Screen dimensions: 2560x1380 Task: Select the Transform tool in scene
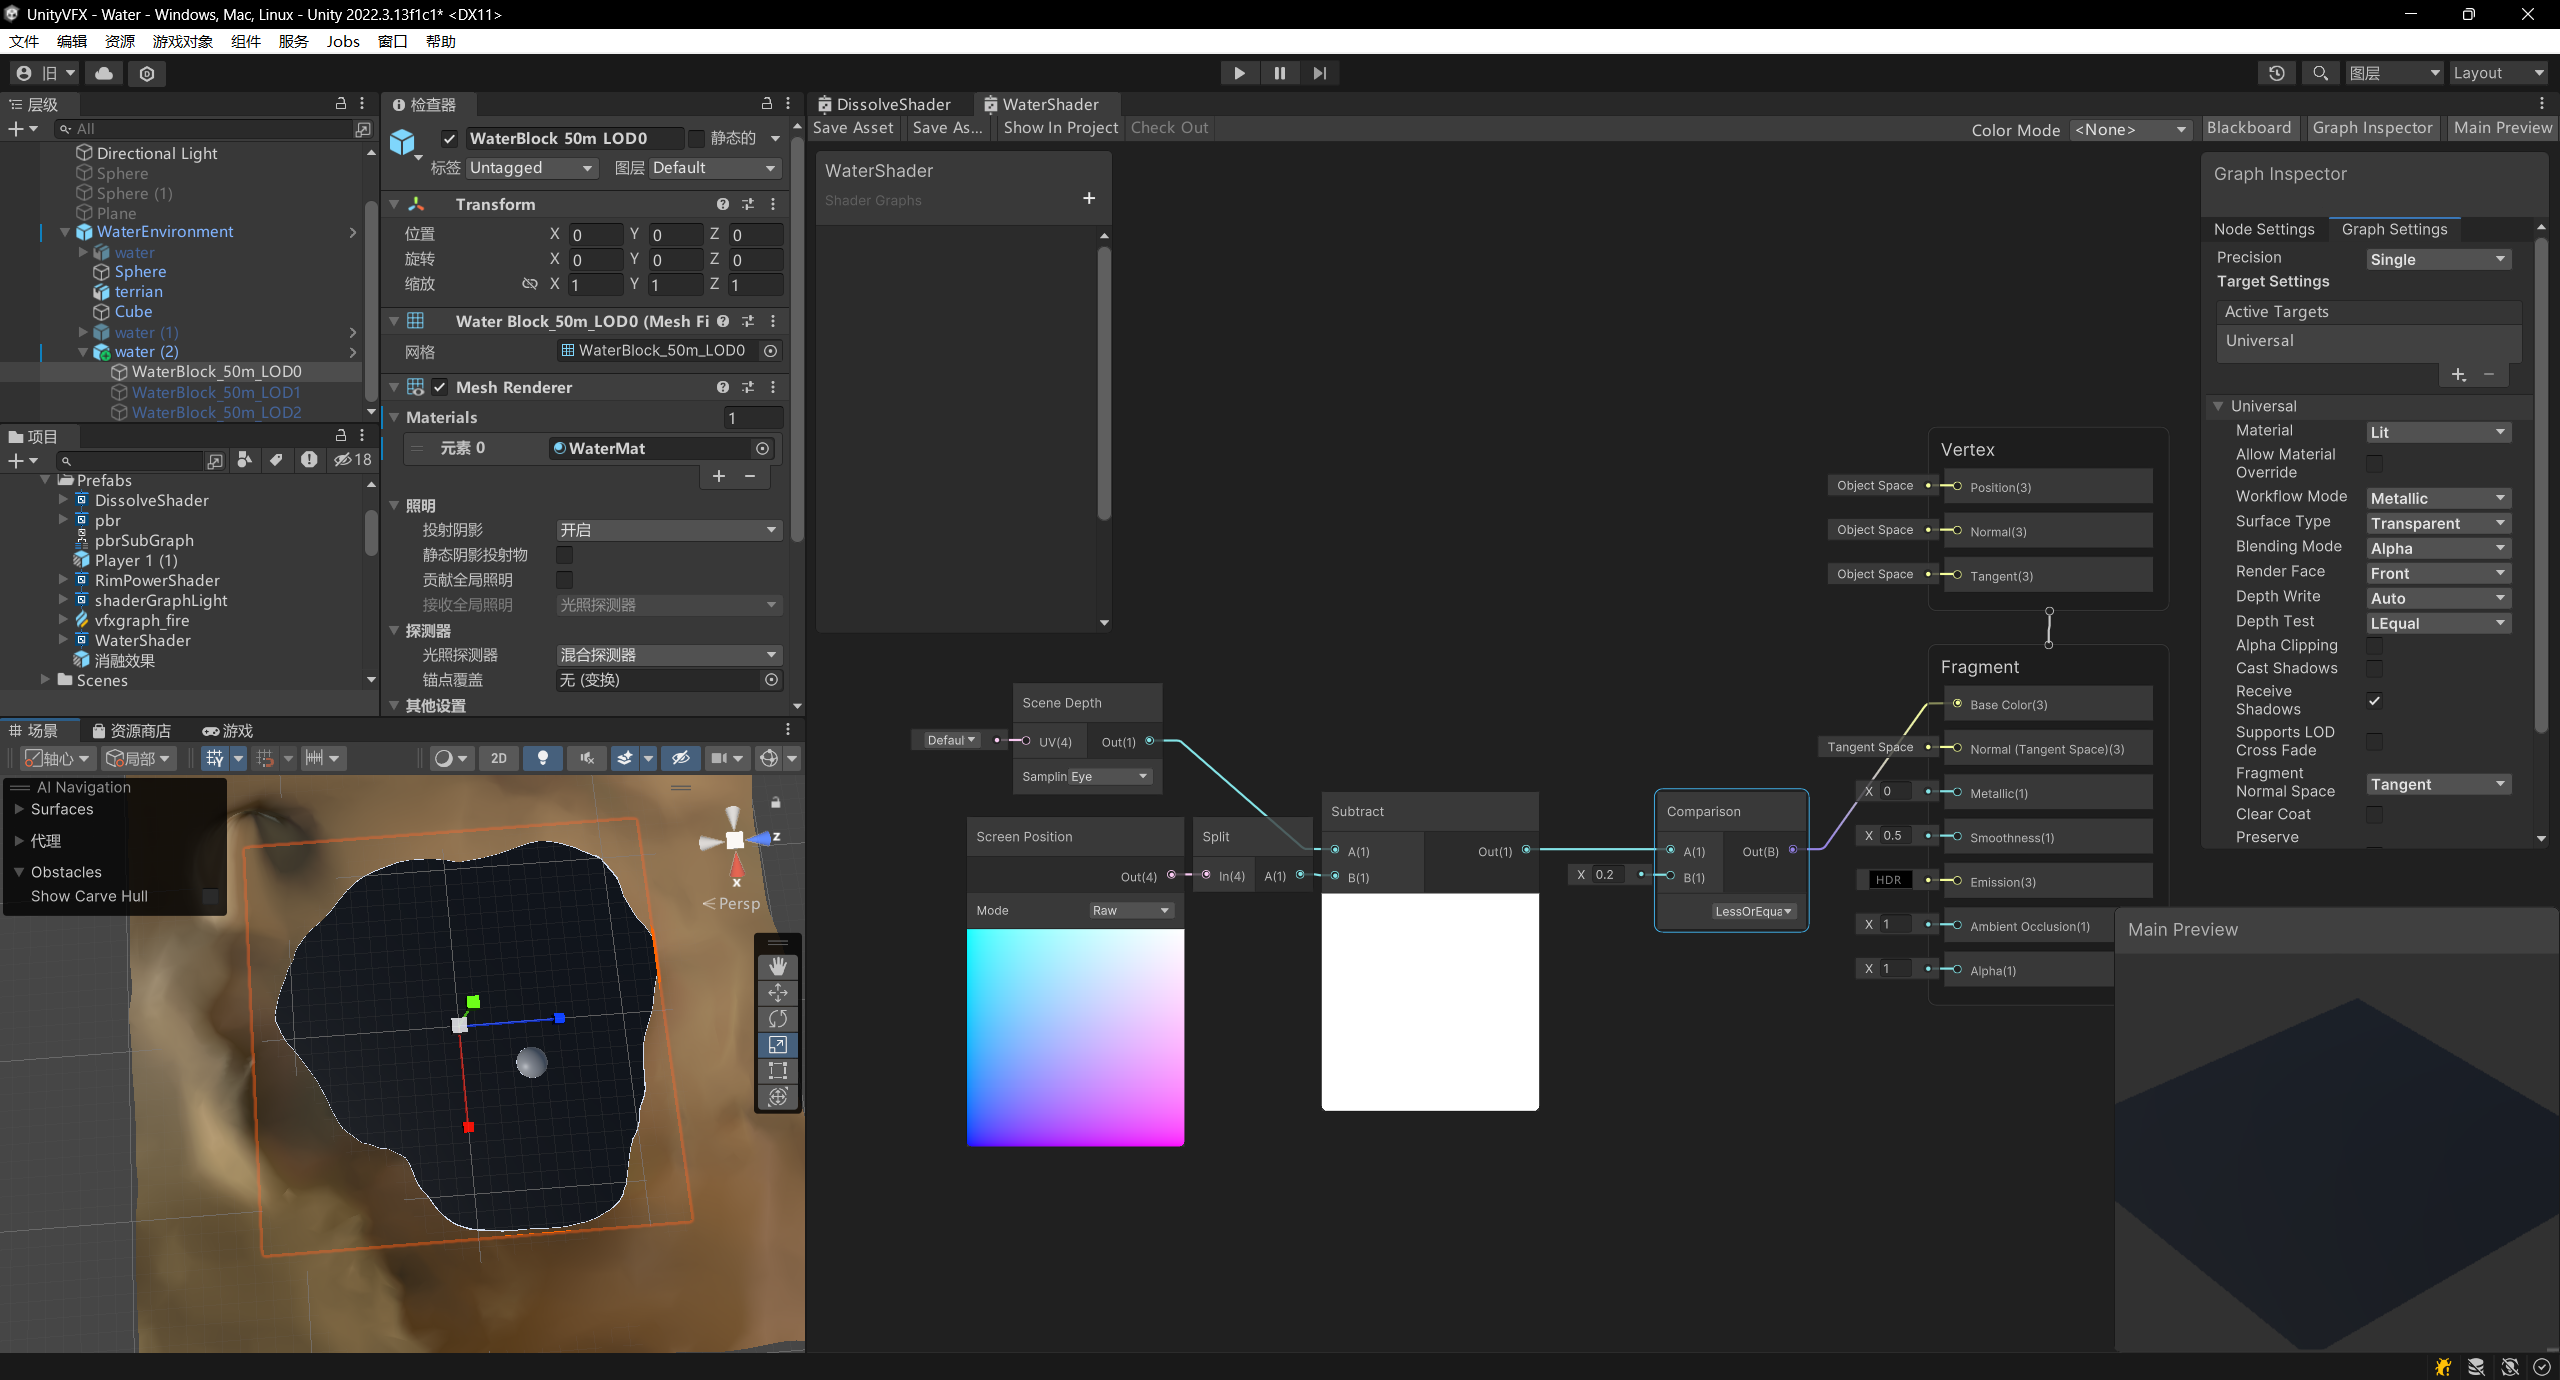778,1097
